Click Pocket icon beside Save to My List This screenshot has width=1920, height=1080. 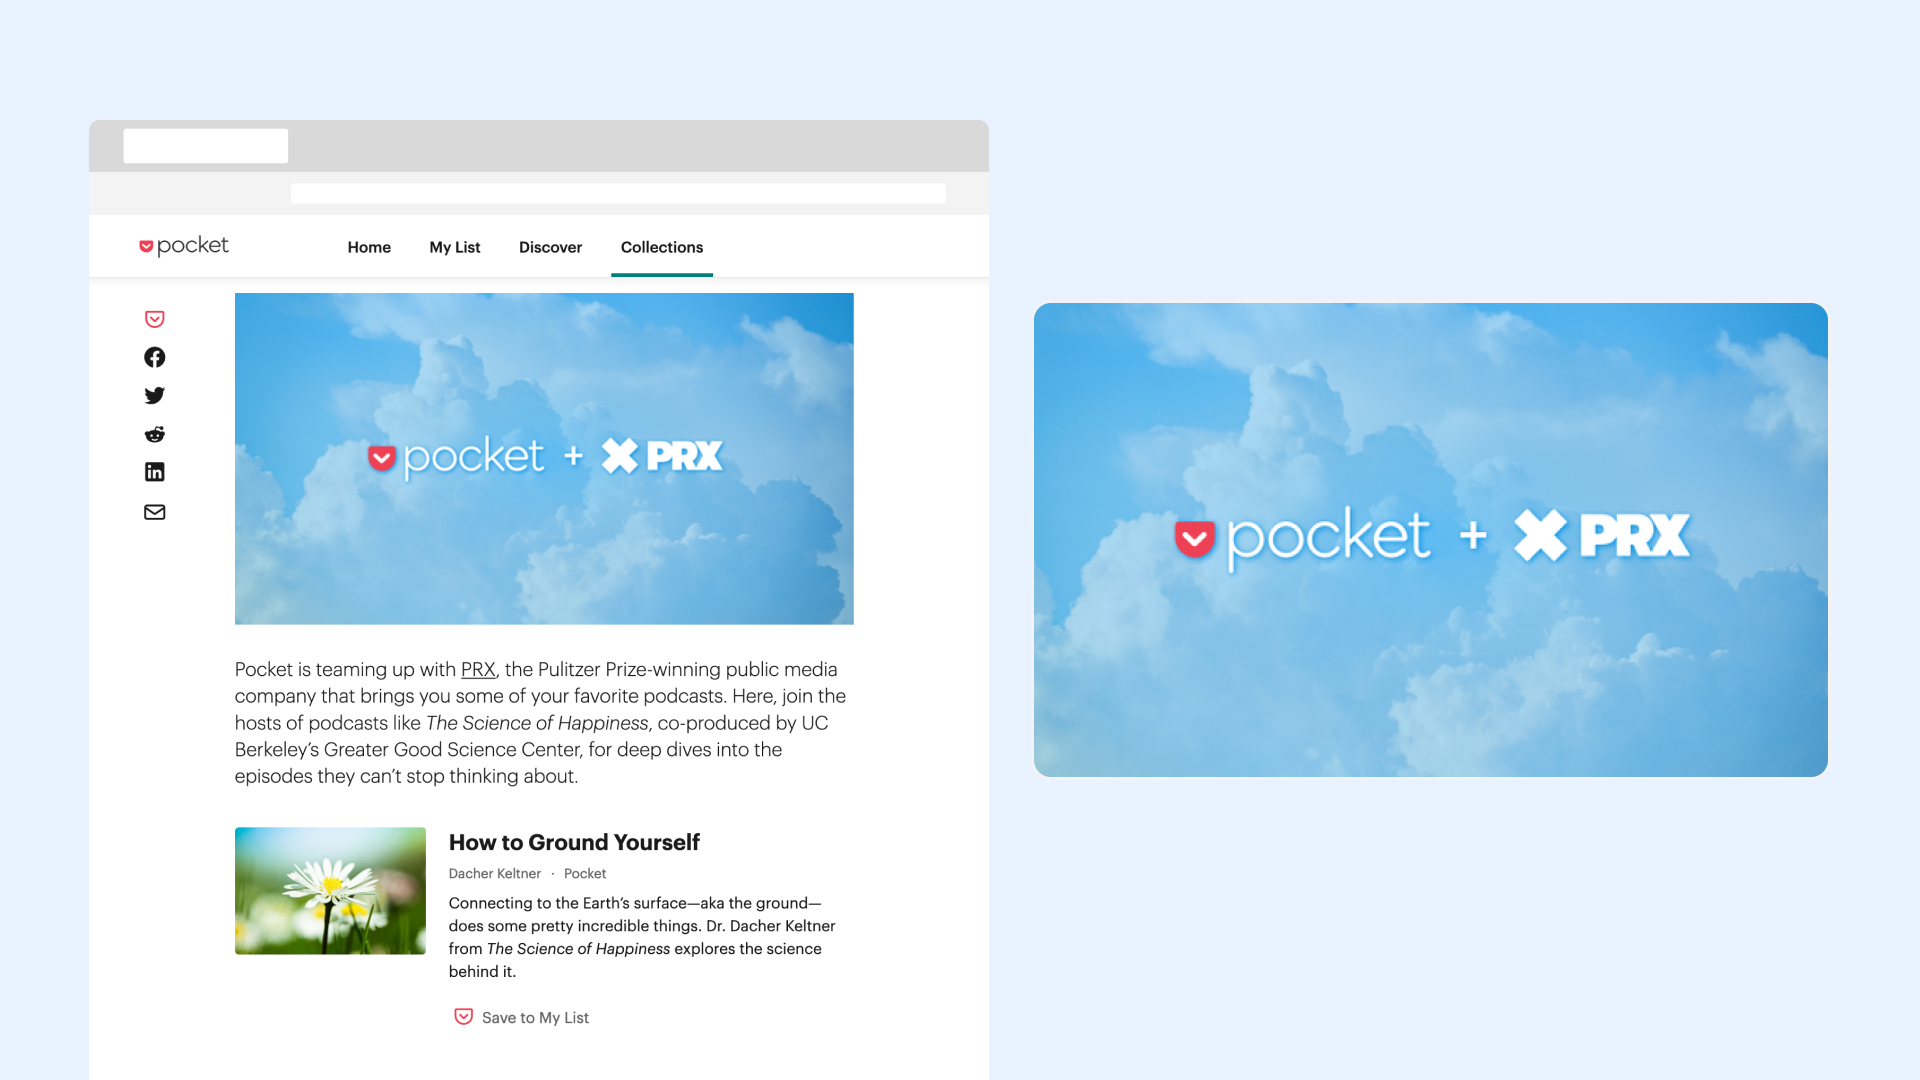(x=463, y=1017)
